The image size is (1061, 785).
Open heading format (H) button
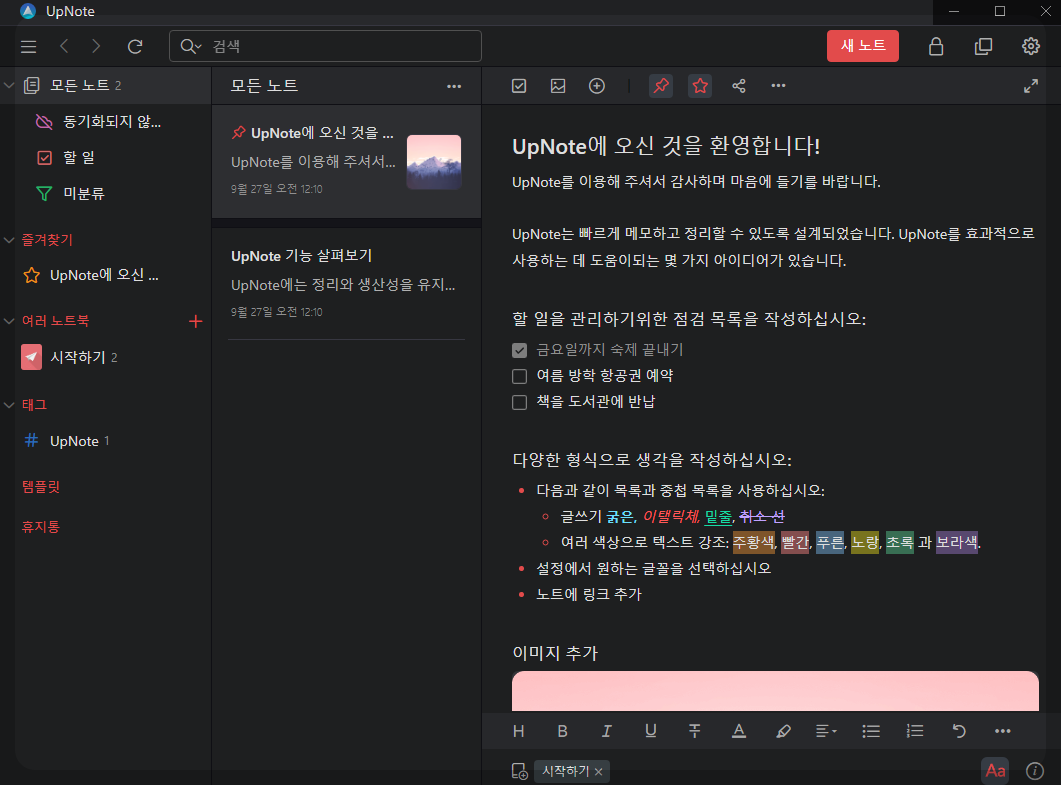[x=519, y=731]
